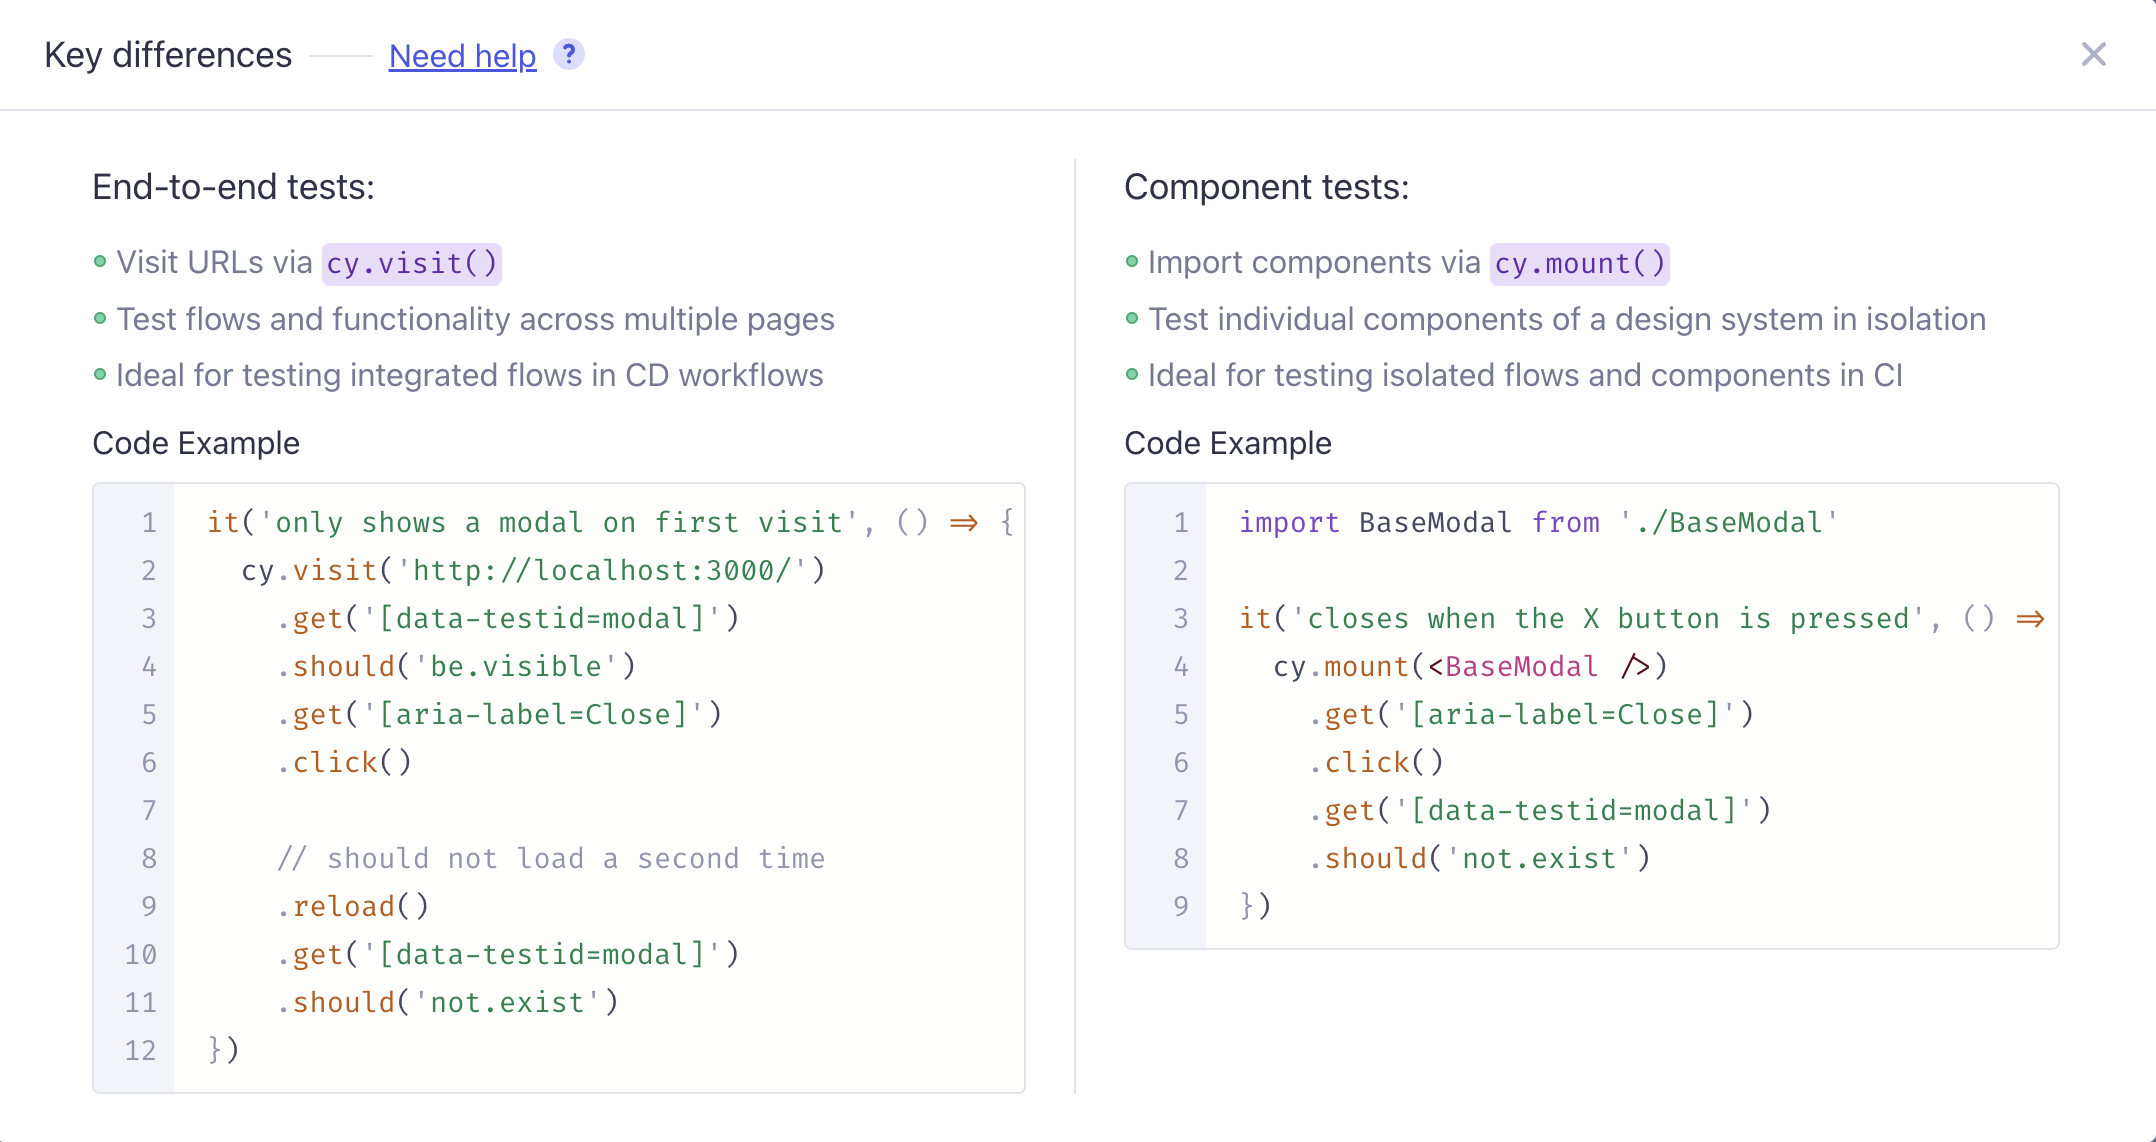Click the left Code Example label
2156x1142 pixels.
tap(196, 443)
